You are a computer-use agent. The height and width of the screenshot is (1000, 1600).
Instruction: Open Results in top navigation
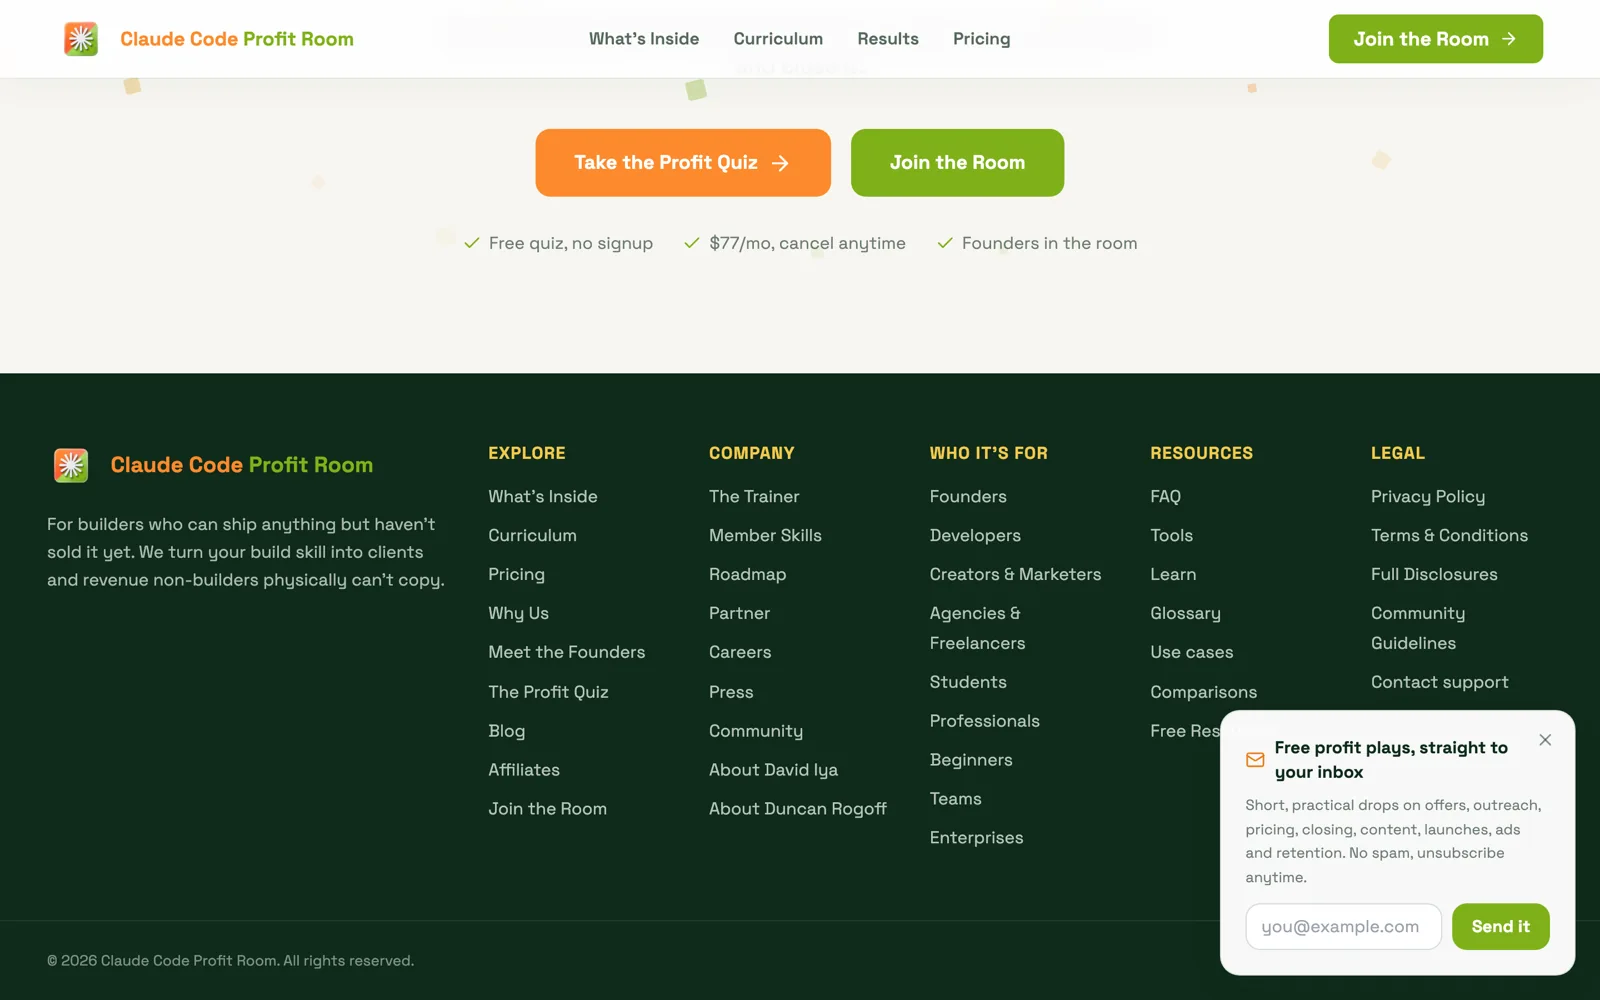coord(888,39)
